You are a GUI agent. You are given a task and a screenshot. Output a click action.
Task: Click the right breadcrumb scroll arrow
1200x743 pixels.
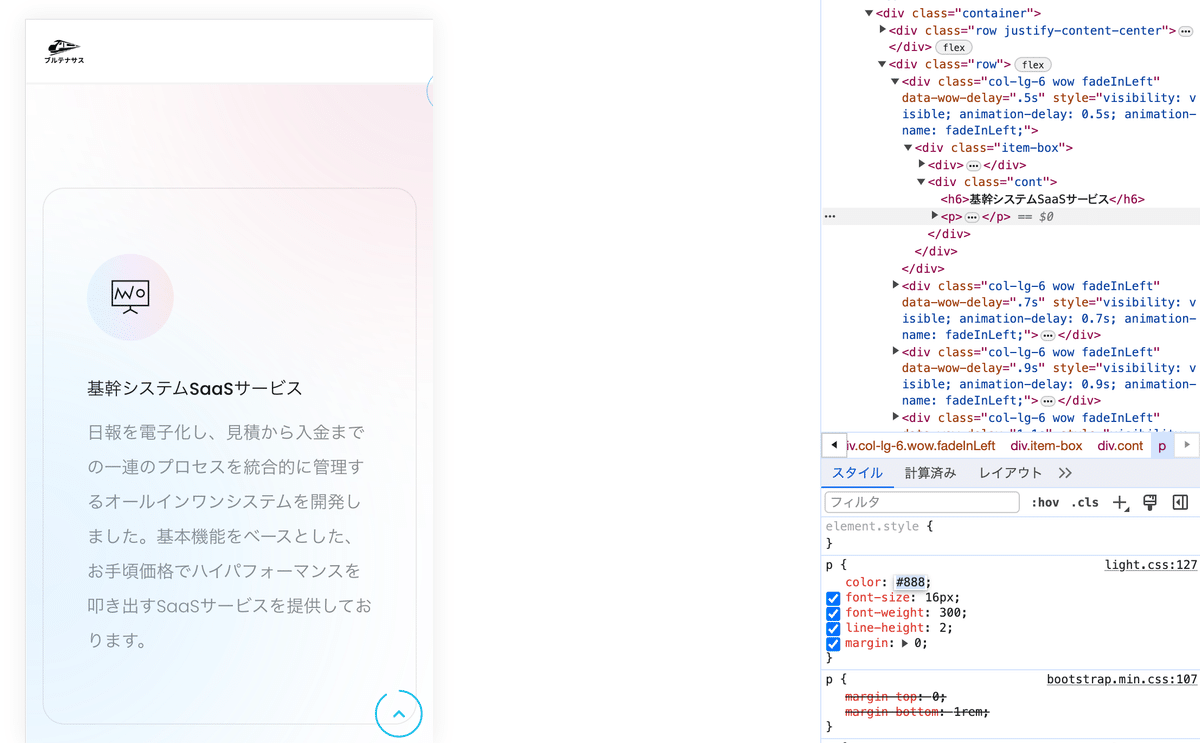click(x=1187, y=445)
